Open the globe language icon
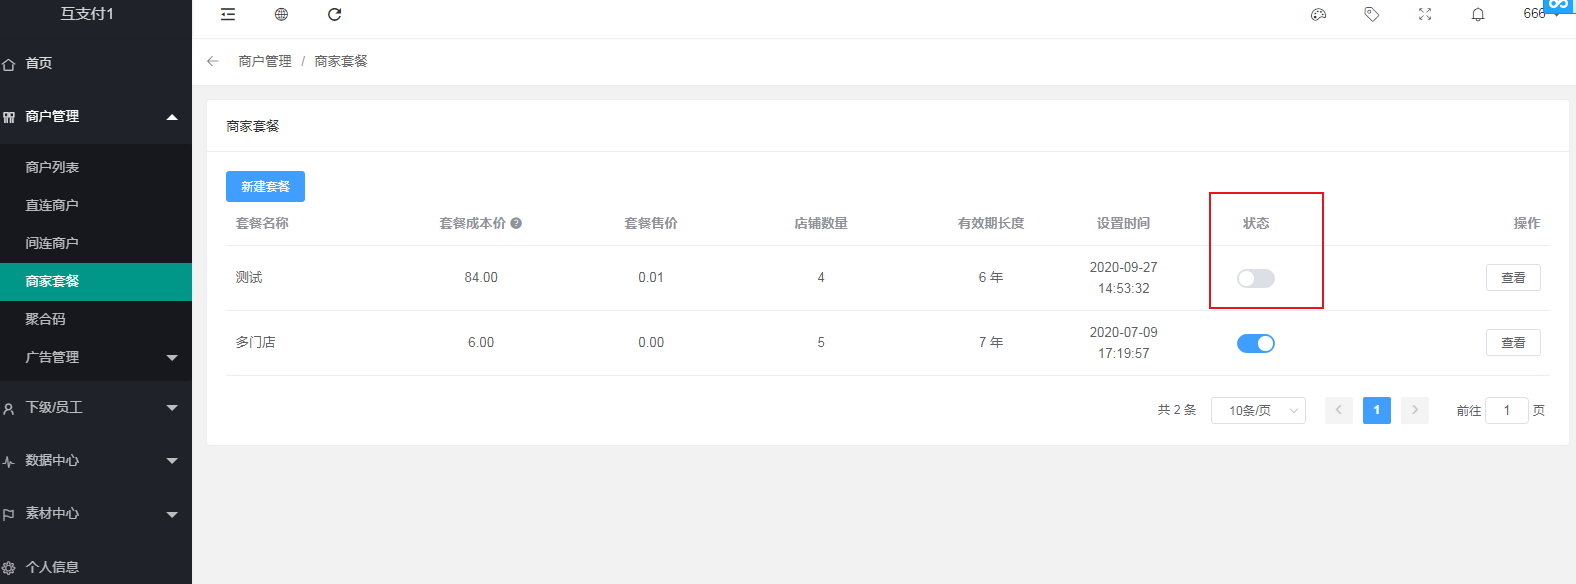The width and height of the screenshot is (1576, 584). [281, 14]
